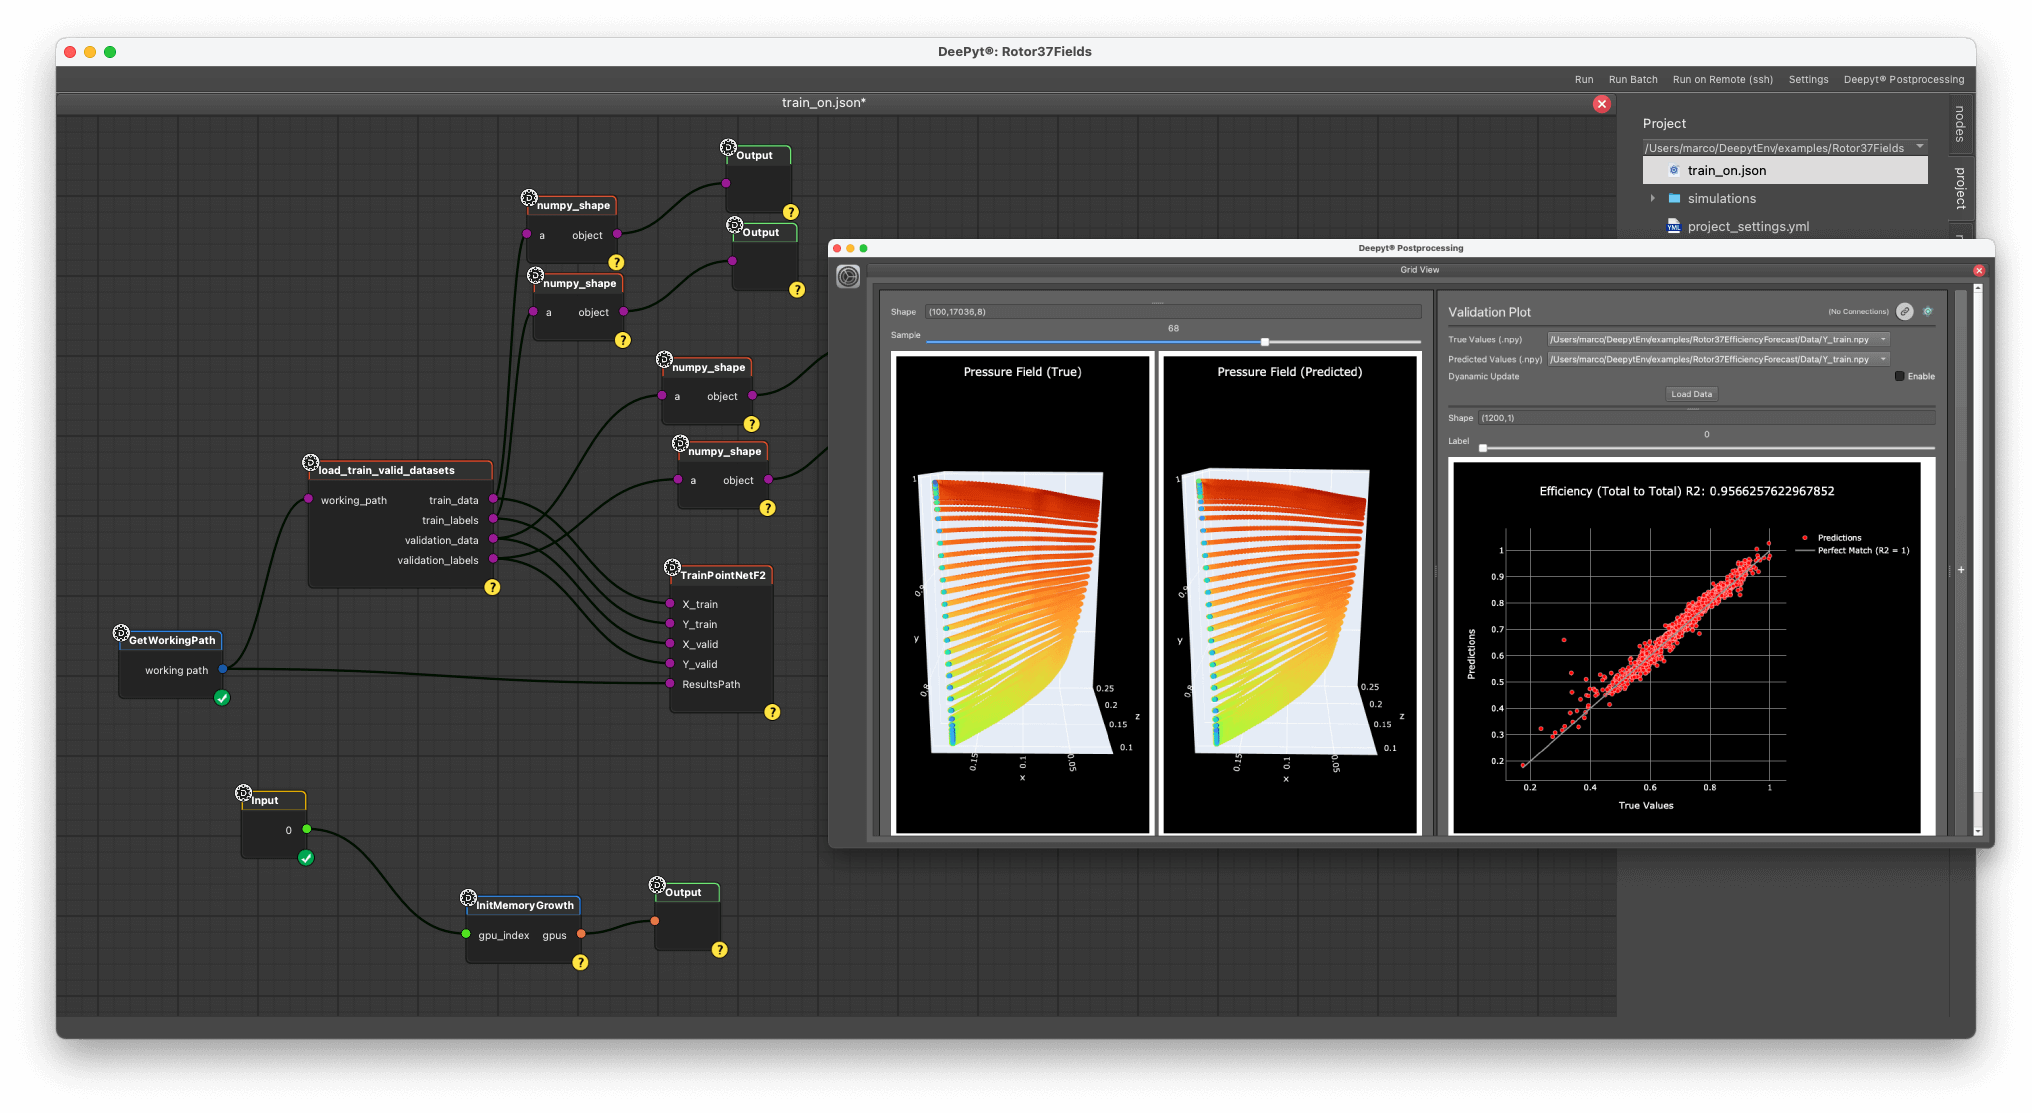
Task: Click the X_train input port
Action: tap(670, 604)
